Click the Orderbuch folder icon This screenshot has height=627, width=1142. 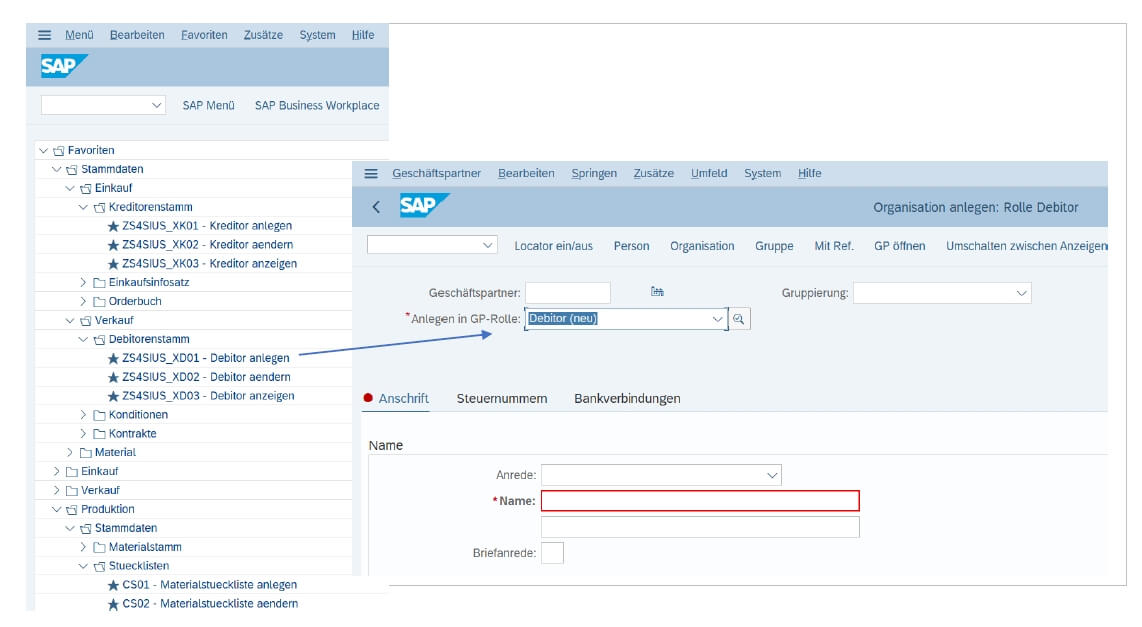pos(99,301)
